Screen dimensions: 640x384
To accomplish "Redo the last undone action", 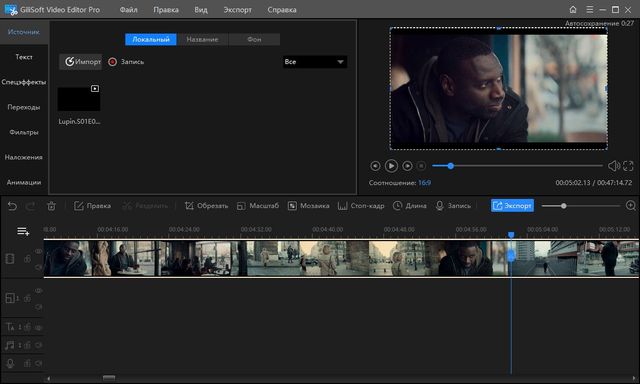I will [x=31, y=206].
